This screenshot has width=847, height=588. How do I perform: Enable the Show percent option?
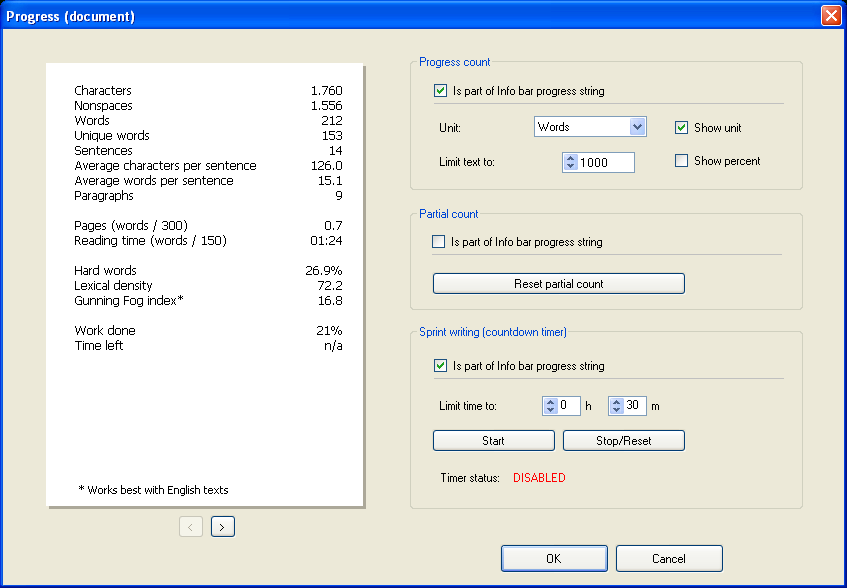[681, 160]
